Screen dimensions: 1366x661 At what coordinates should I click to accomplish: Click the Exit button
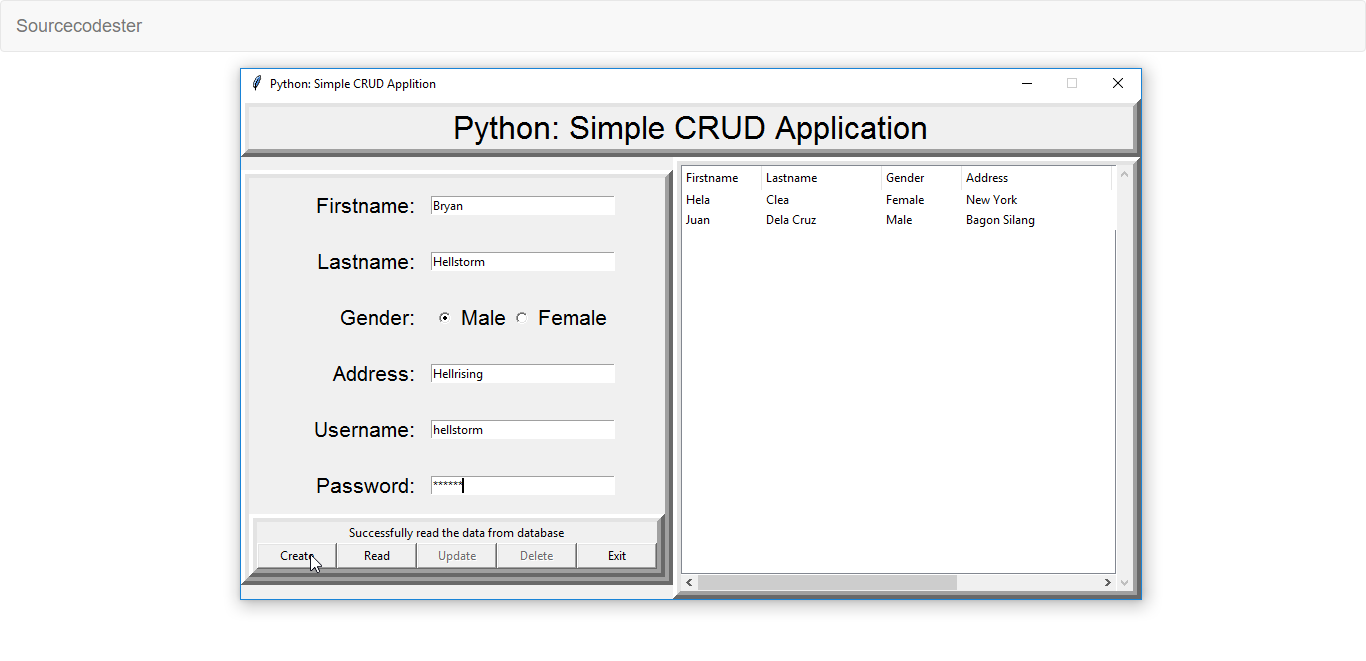click(616, 555)
